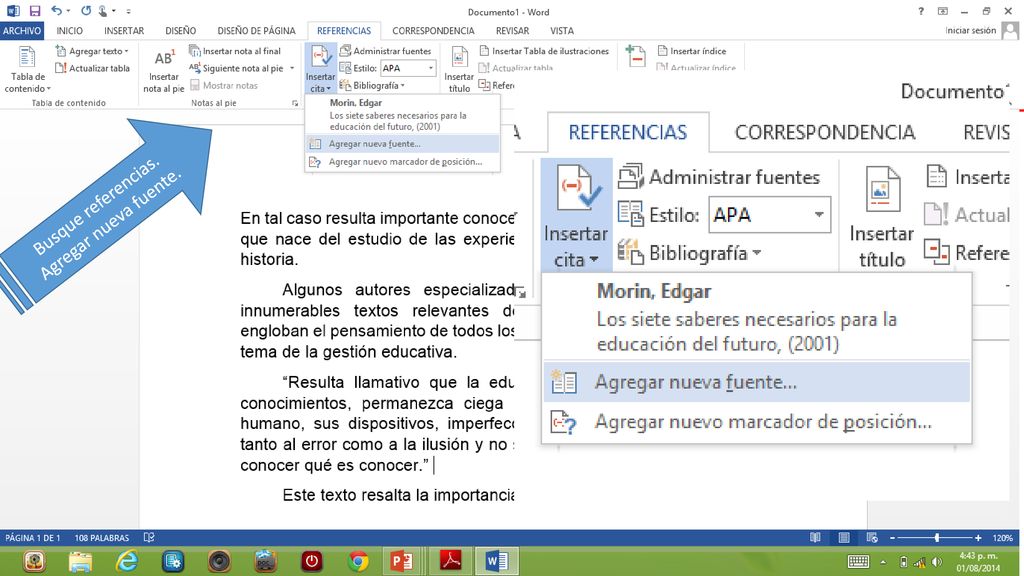Open the ARCHIVO tab

[22, 31]
